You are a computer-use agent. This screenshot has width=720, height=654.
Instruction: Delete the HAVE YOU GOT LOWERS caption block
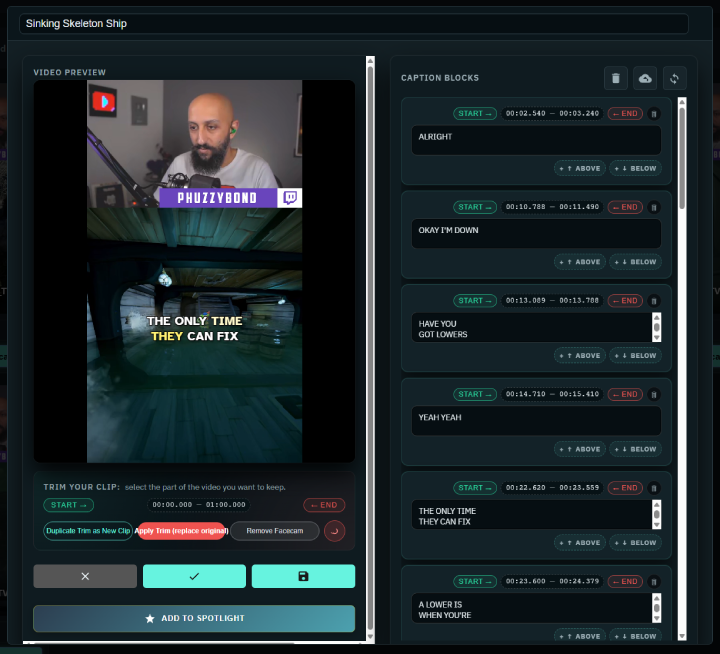tap(654, 301)
